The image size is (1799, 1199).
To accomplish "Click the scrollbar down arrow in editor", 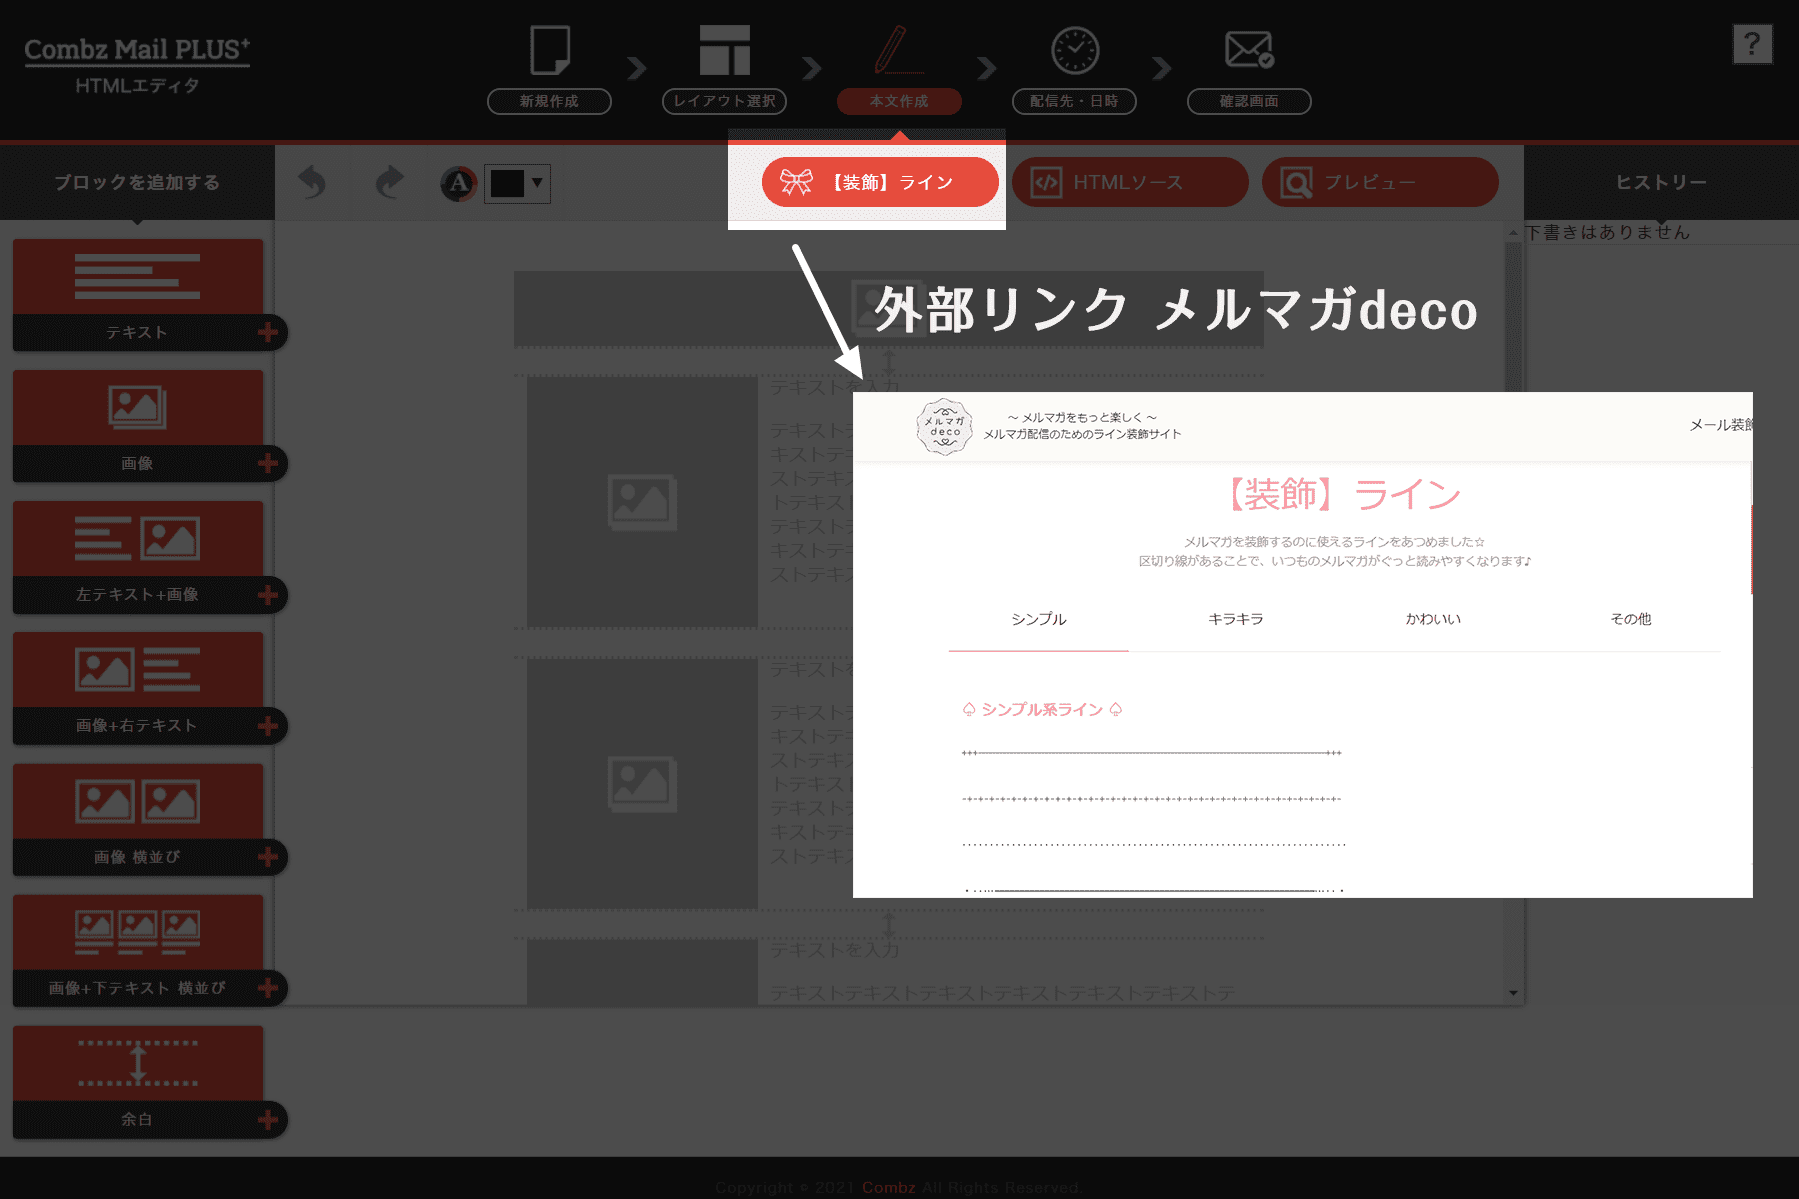I will tap(1513, 993).
